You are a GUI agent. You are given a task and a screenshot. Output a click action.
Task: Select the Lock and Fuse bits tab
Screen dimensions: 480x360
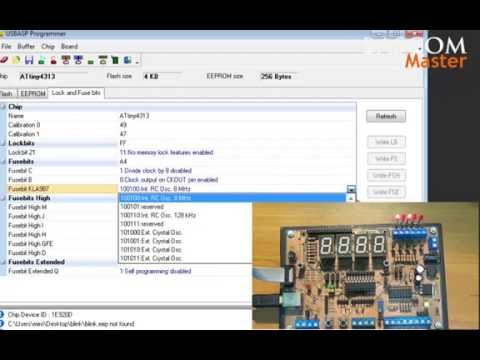(x=76, y=93)
